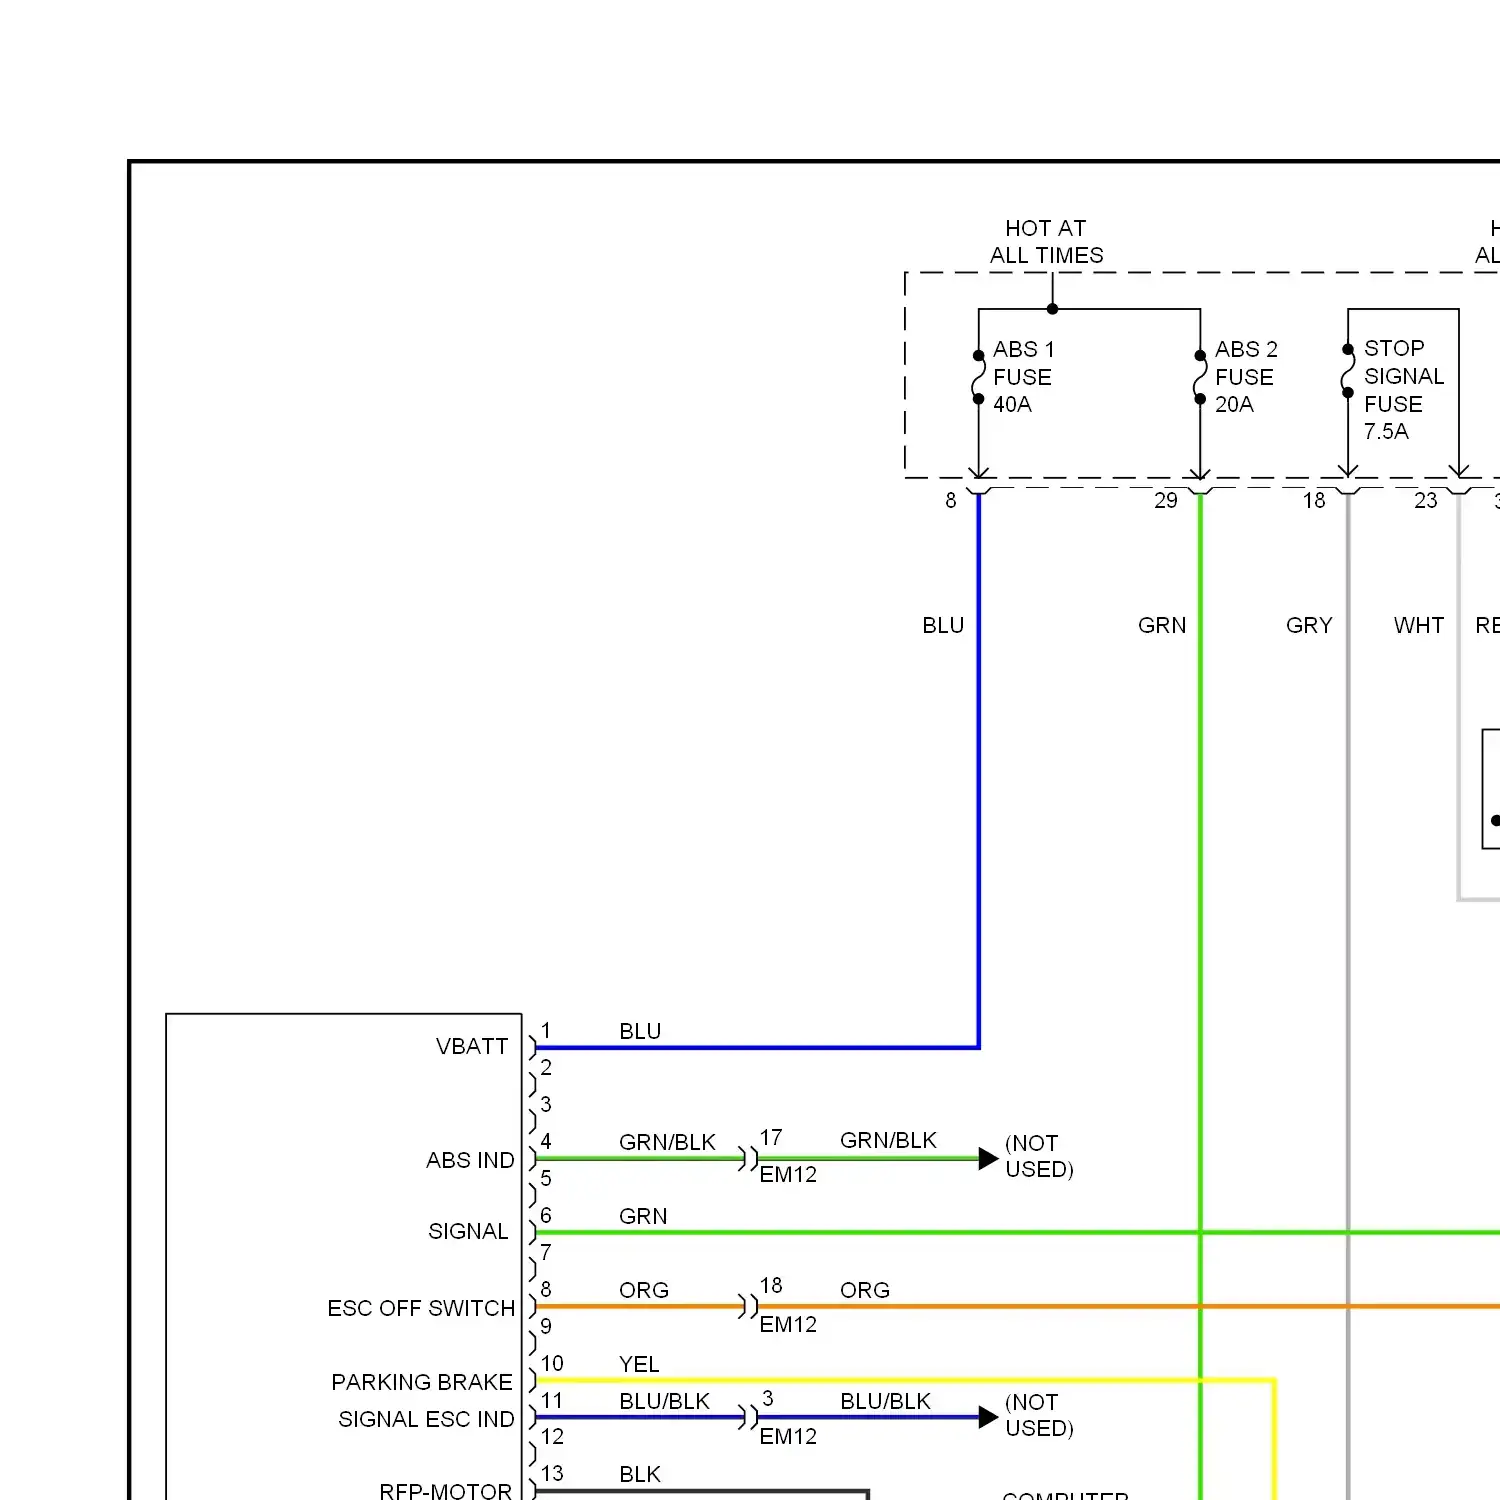
Task: Click the ESC OFF SWITCH label
Action: click(x=421, y=1309)
